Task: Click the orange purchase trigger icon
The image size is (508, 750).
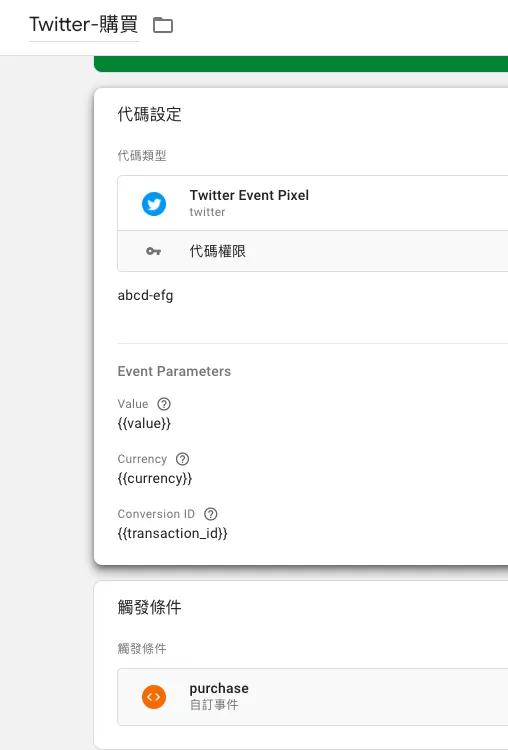Action: coord(154,696)
